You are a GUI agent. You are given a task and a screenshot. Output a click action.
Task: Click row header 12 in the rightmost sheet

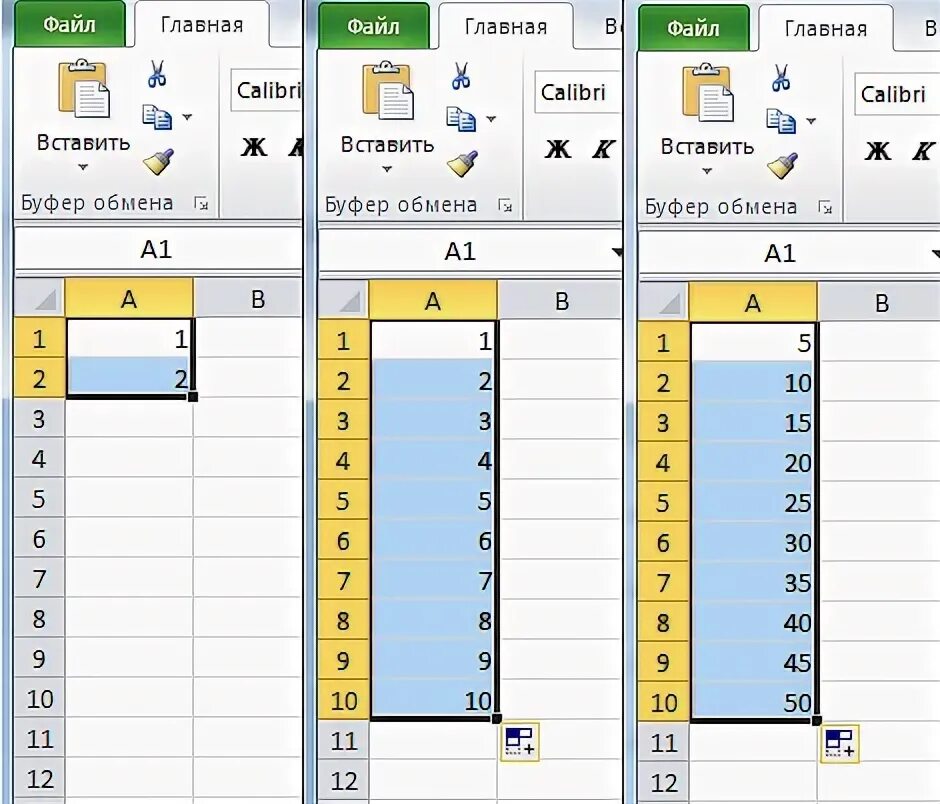pyautogui.click(x=664, y=783)
